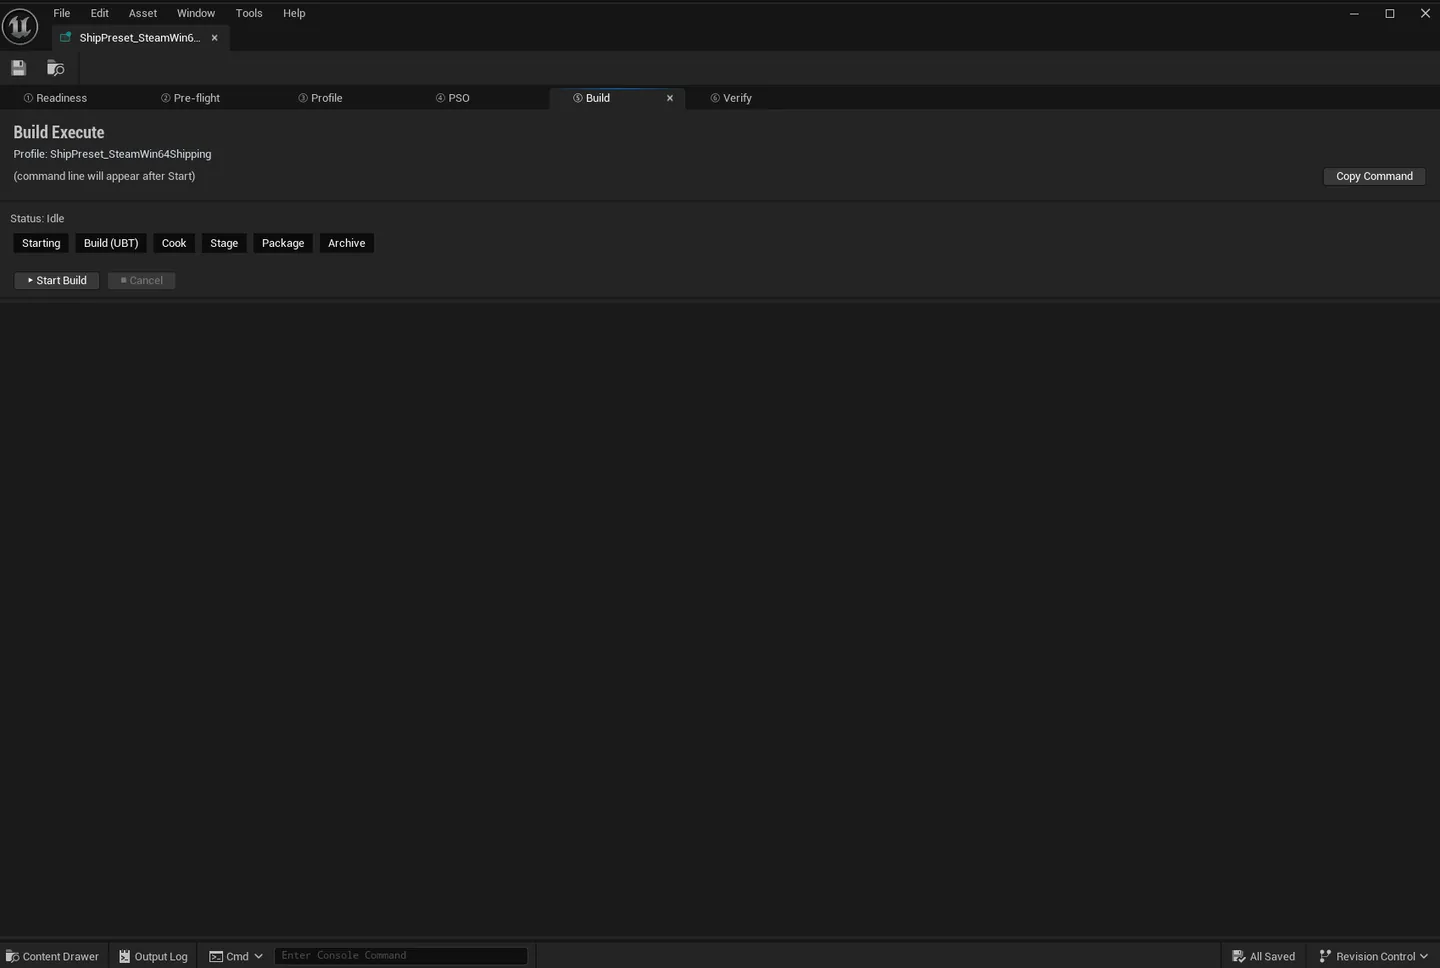
Task: Open the Window menu
Action: pos(196,13)
